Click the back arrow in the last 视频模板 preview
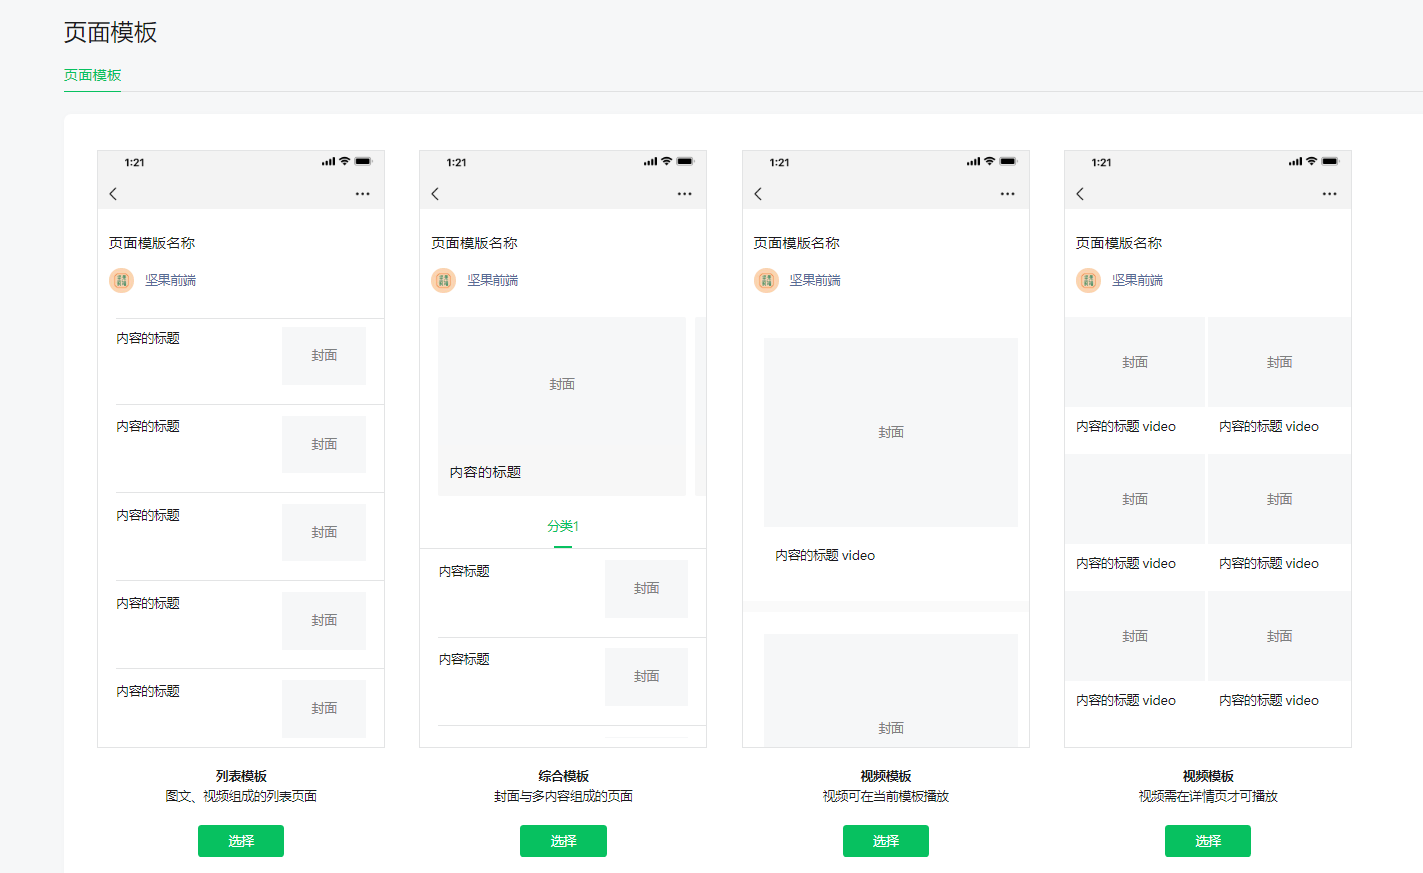 pos(1080,194)
